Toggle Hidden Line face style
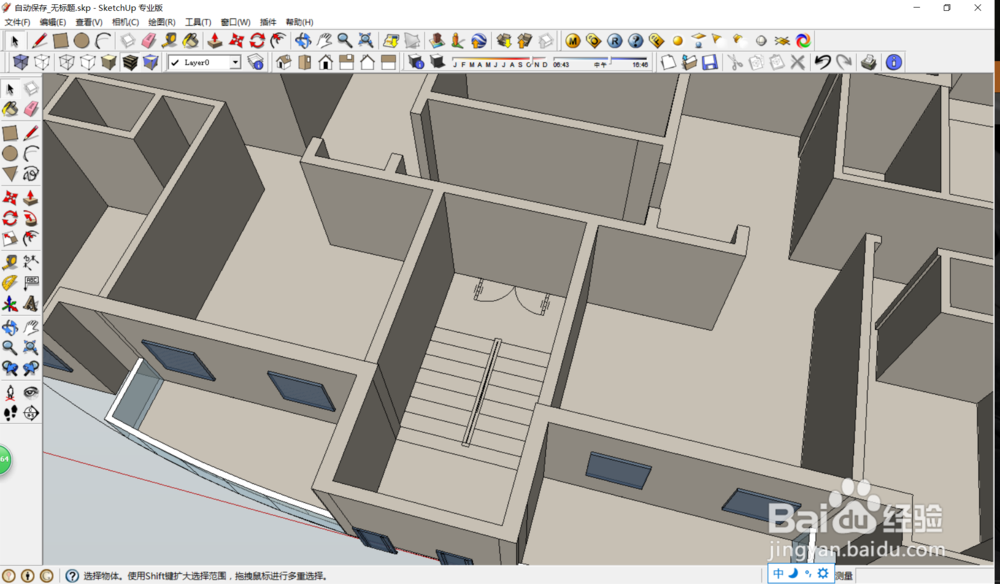Screen dimensions: 1000x584 88,62
